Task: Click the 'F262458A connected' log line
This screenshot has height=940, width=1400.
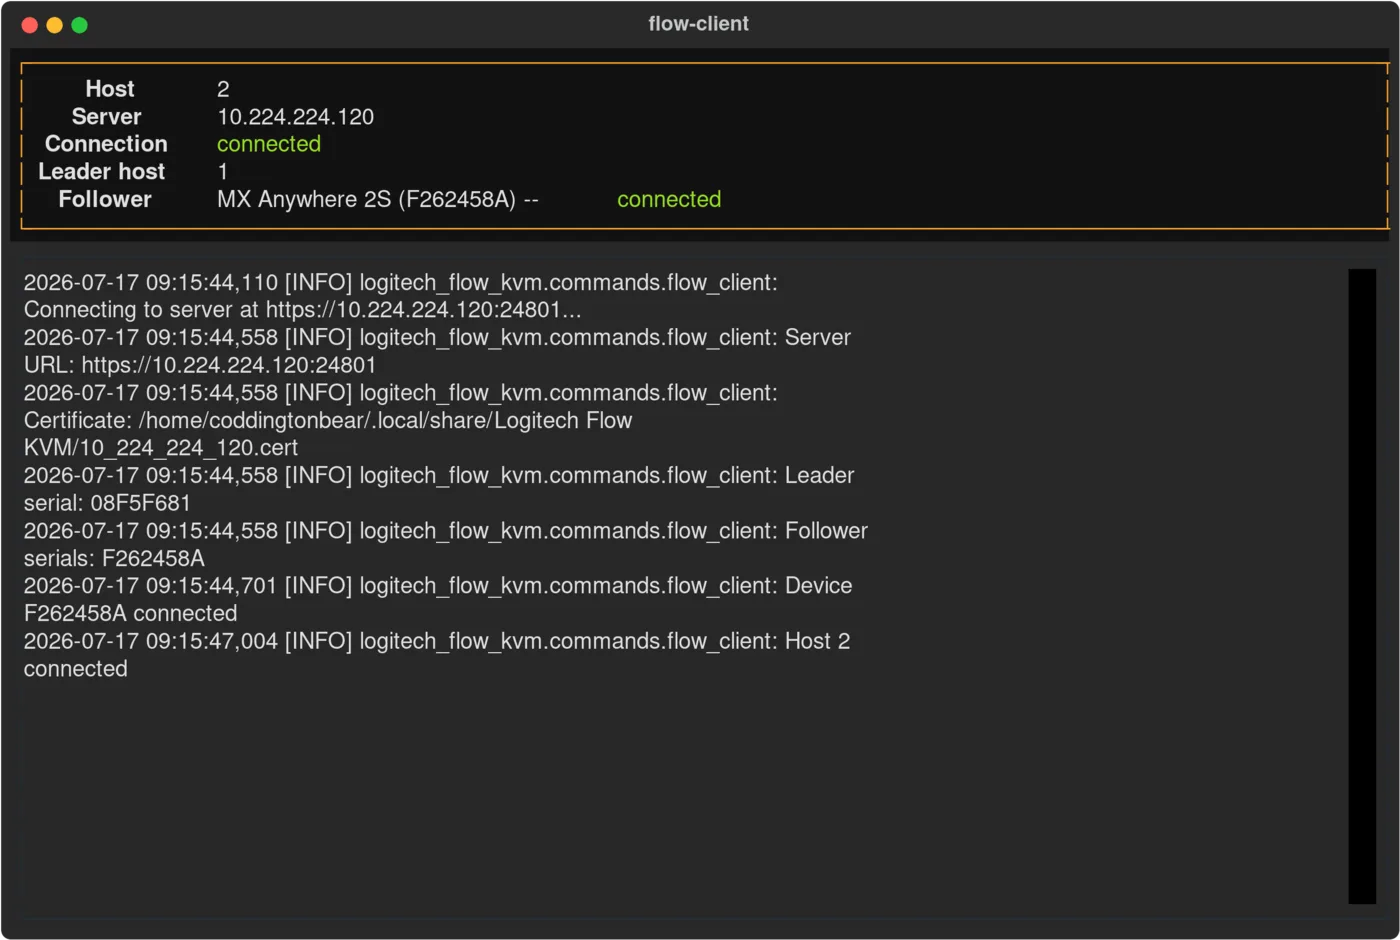Action: pyautogui.click(x=131, y=613)
